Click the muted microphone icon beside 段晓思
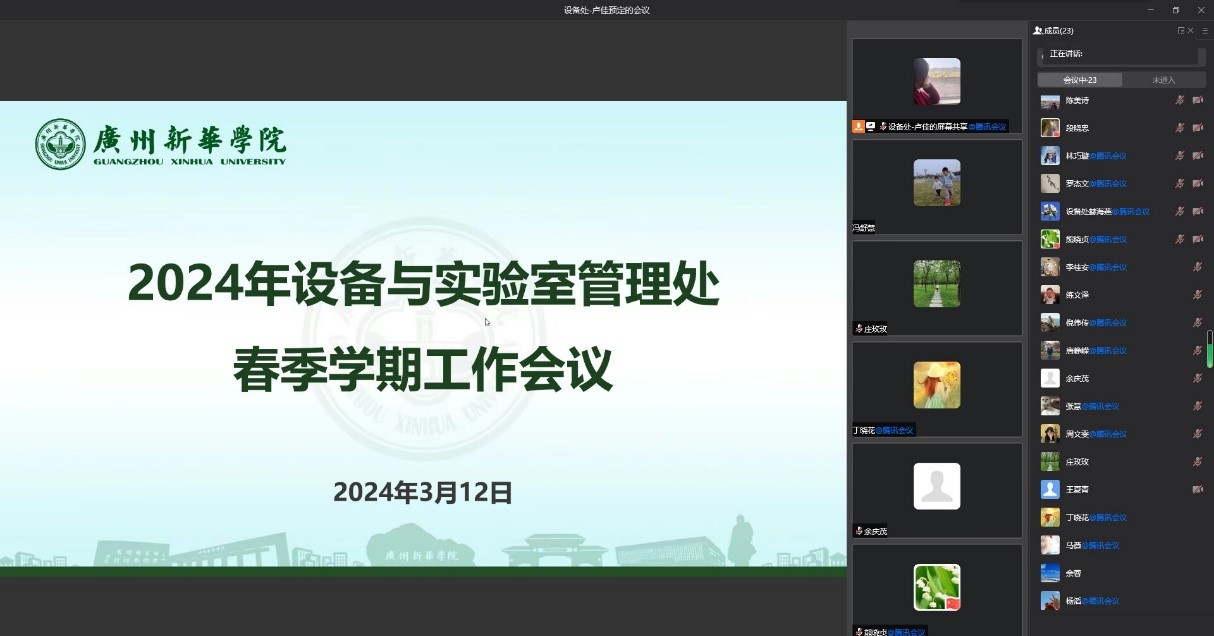The height and width of the screenshot is (636, 1214). point(1181,127)
